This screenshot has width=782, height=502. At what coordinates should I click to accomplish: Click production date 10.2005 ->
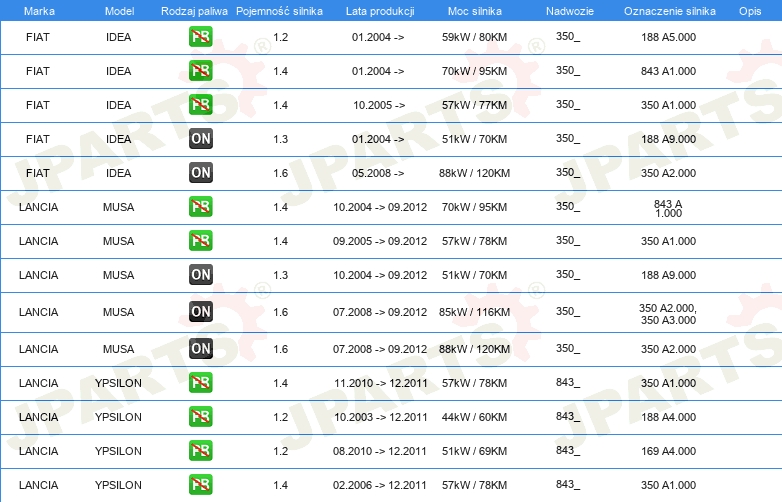point(379,105)
